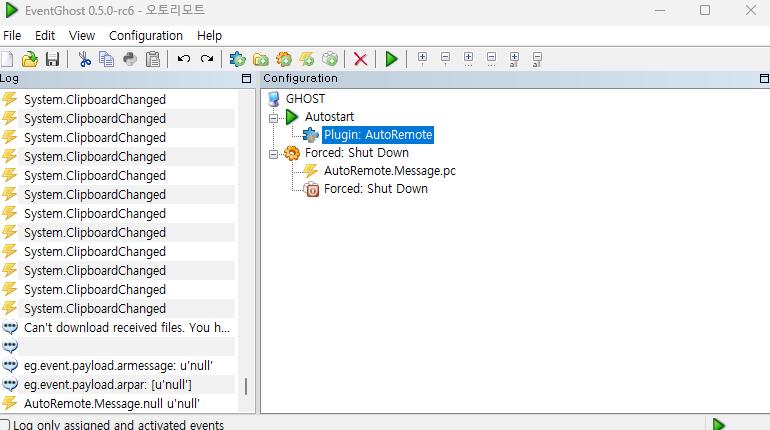Select the AutoRemote.Message.pc event item
Viewport: 770px width, 430px height.
pos(389,171)
